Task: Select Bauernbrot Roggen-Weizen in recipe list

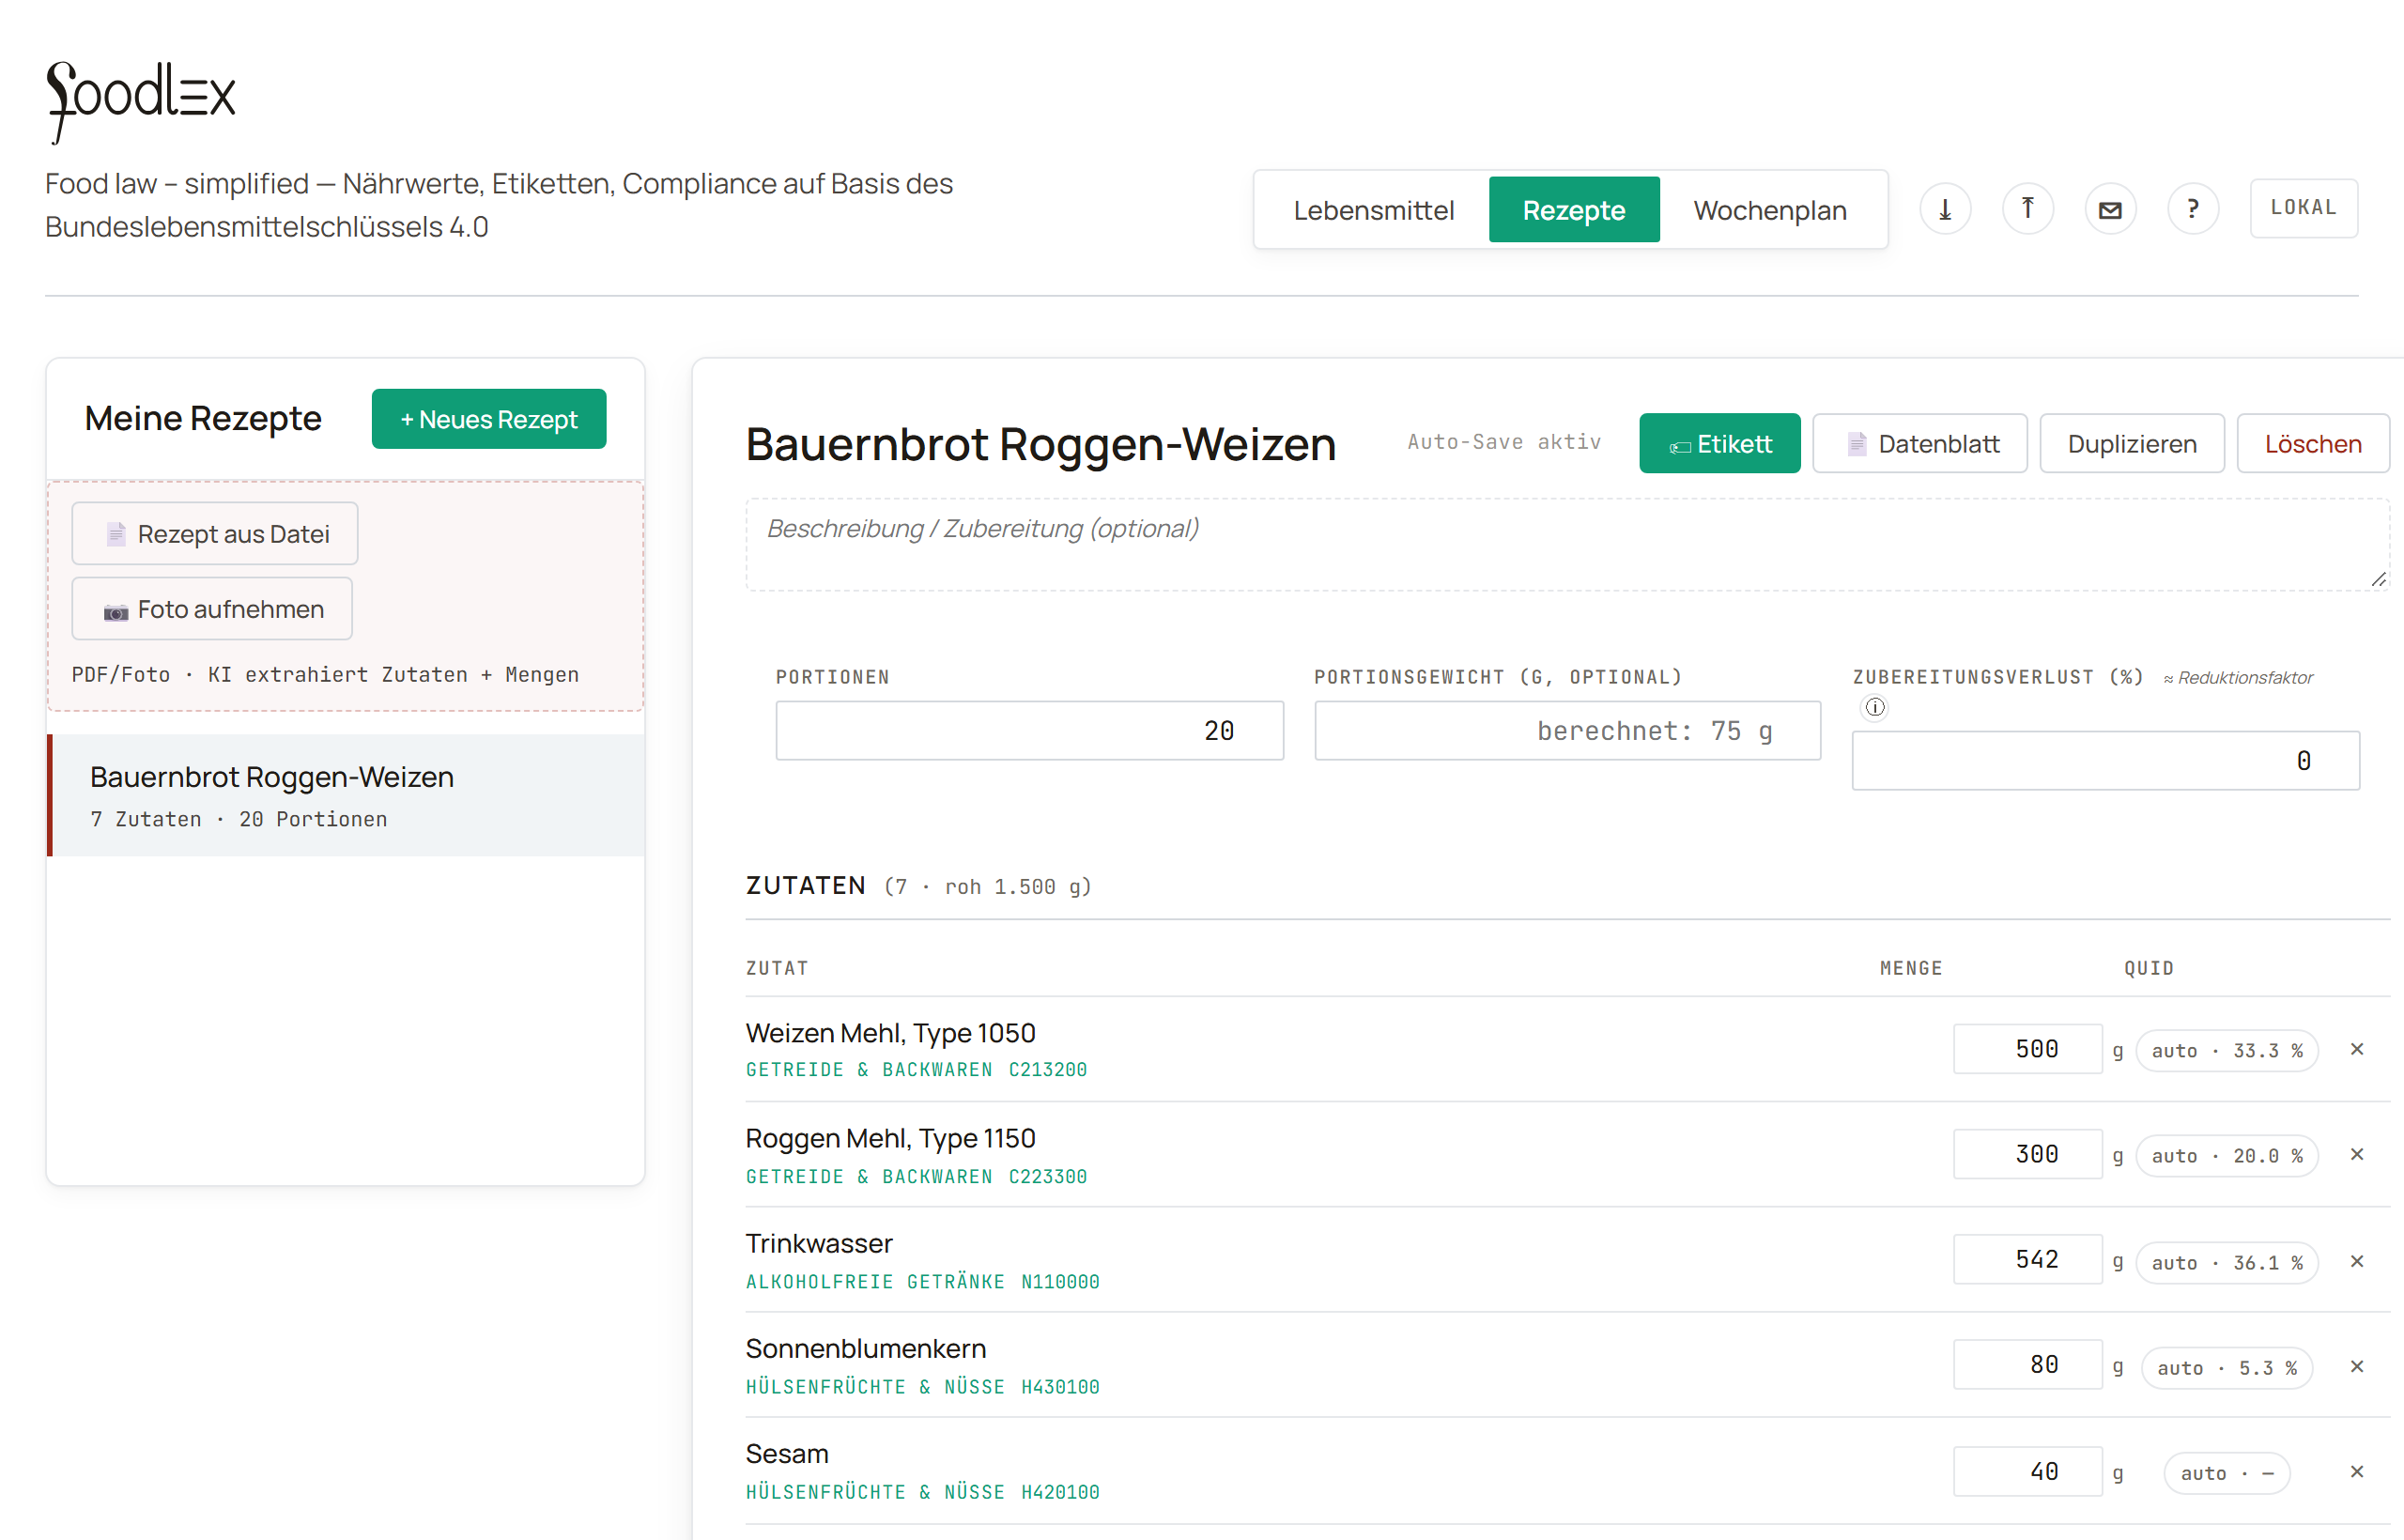Action: (346, 796)
